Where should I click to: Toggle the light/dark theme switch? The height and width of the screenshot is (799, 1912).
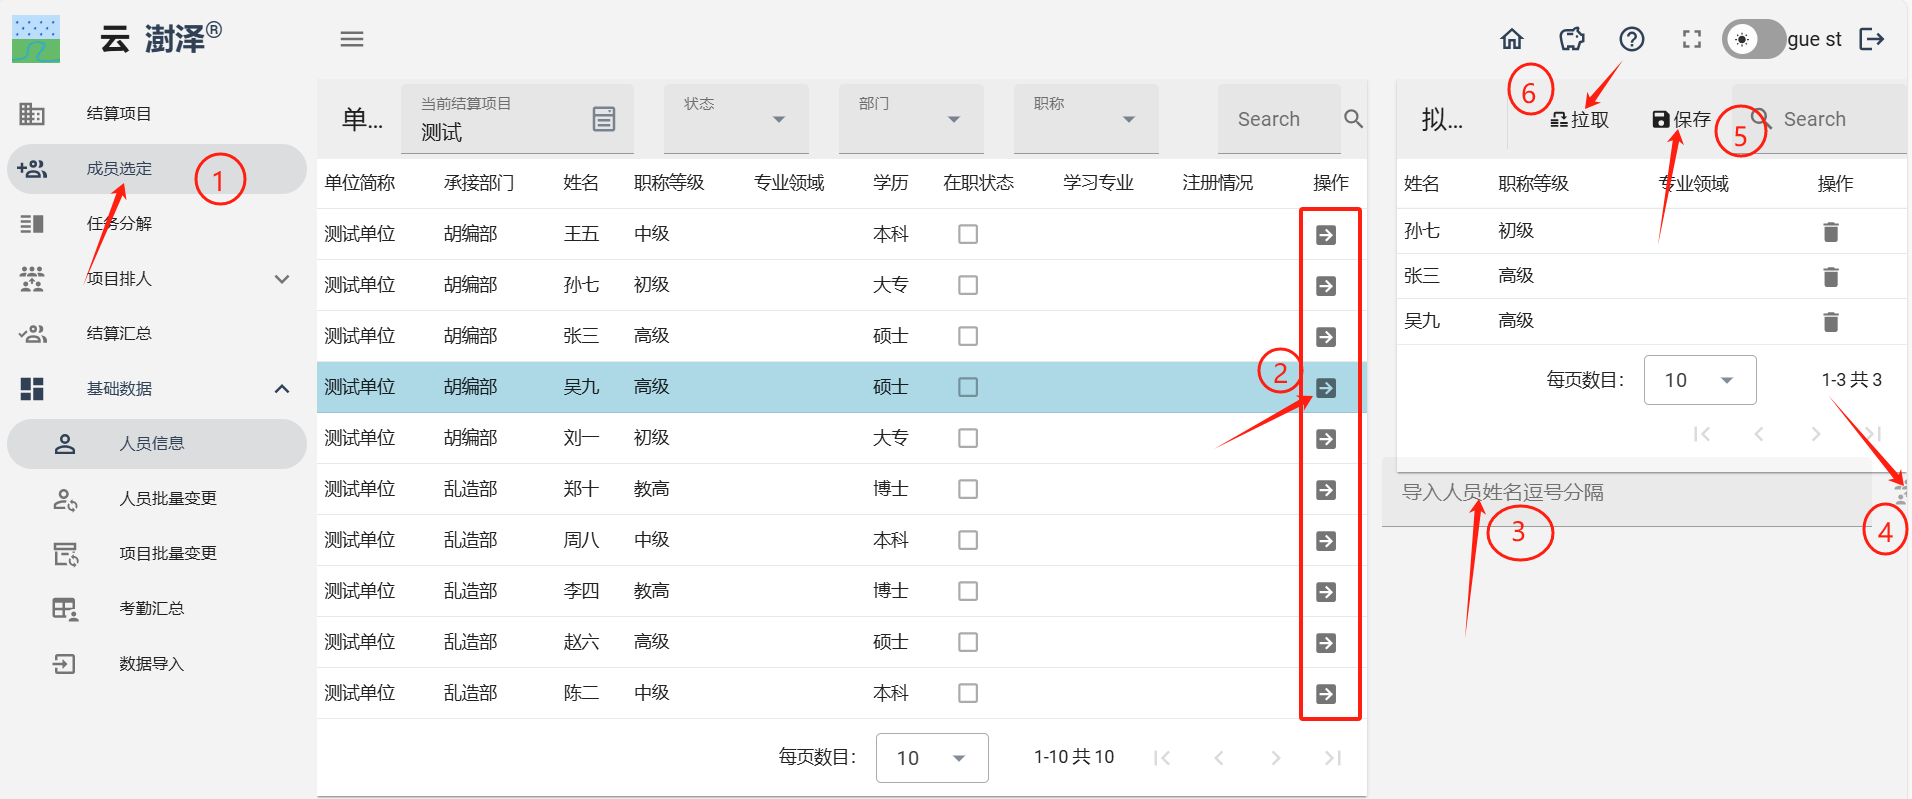(1753, 39)
